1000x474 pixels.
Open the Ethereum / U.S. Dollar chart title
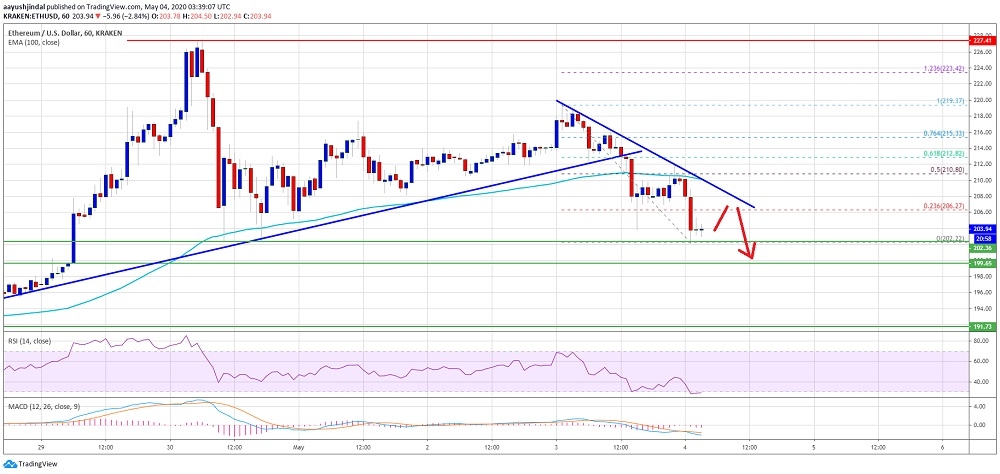click(x=62, y=34)
